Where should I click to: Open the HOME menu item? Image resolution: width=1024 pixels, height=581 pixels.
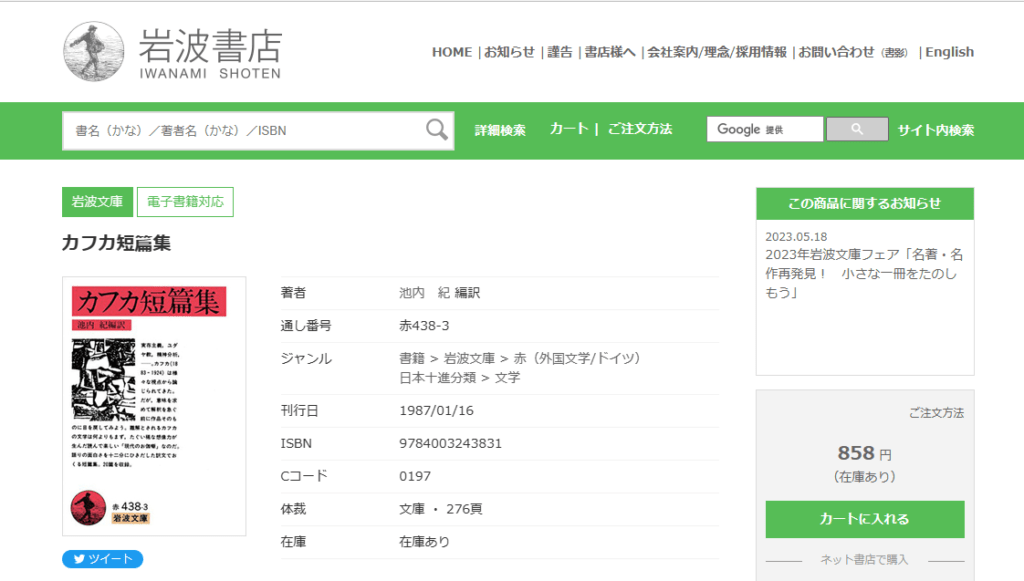point(452,52)
